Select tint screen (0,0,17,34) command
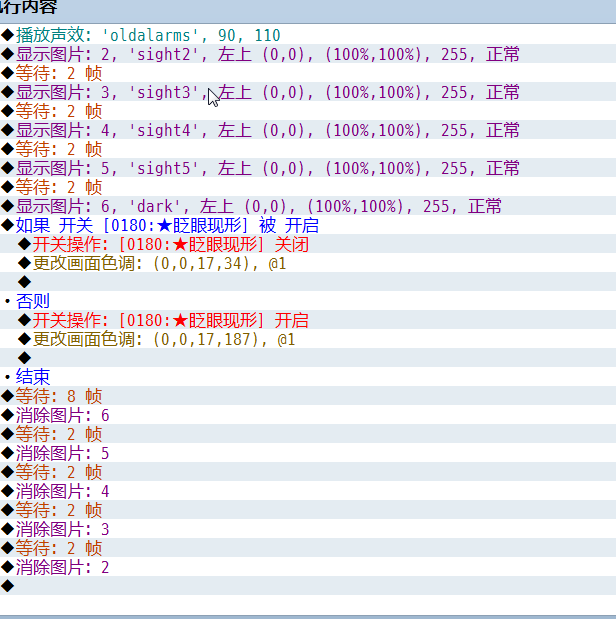 tap(308, 263)
